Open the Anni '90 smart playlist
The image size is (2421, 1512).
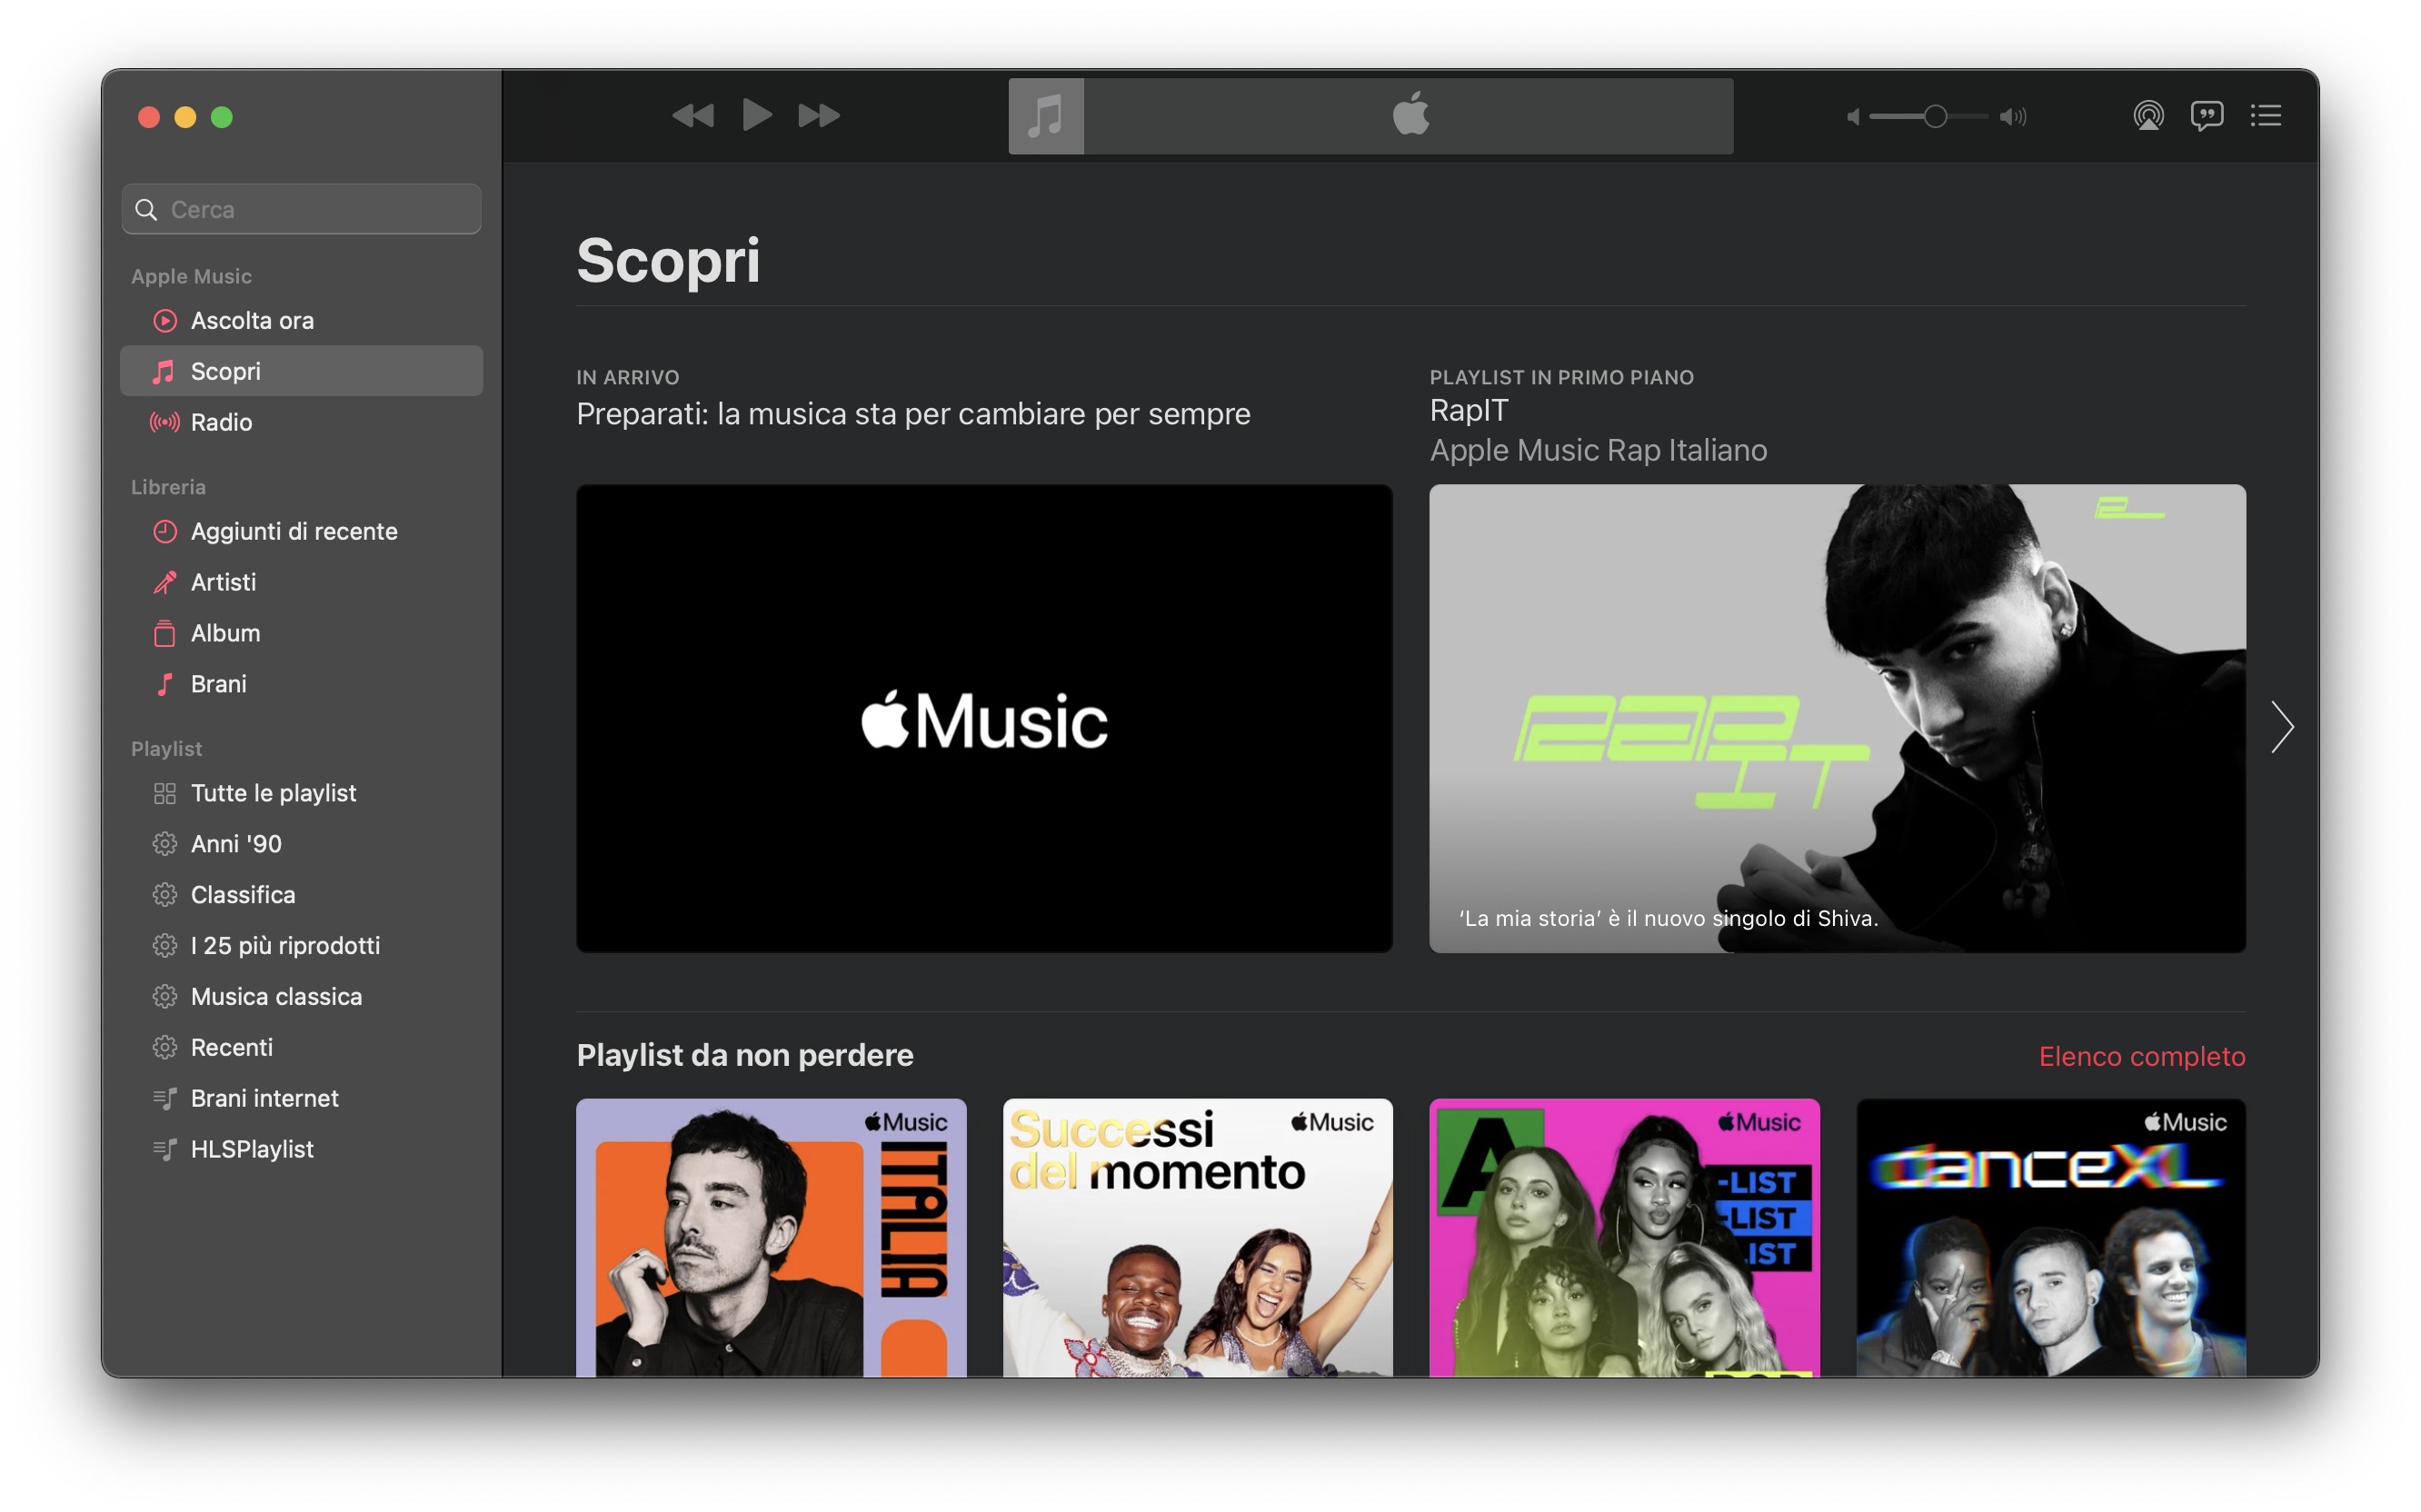tap(302, 844)
